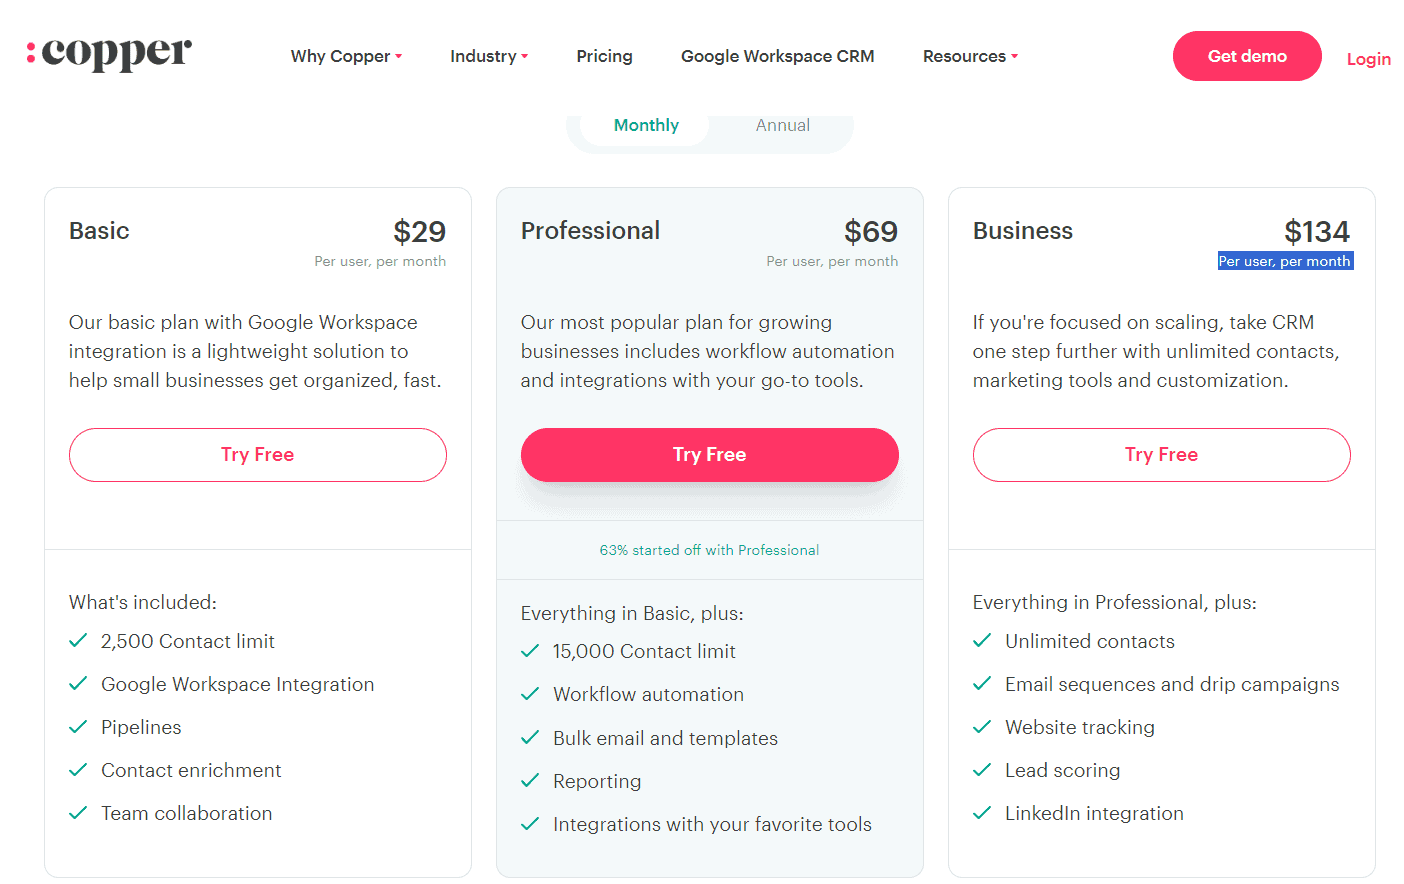Click the highlighted Per user, per month text
1404x884 pixels.
(1285, 260)
